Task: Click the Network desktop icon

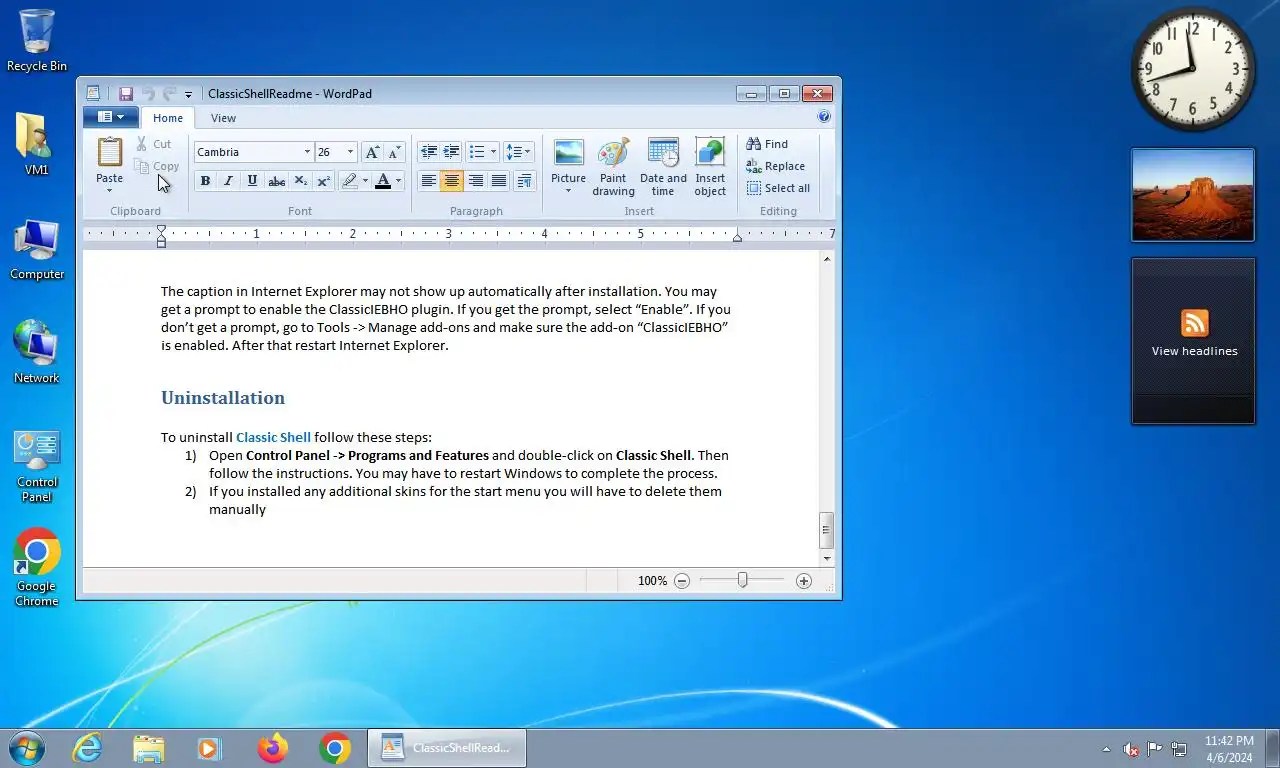Action: pyautogui.click(x=37, y=352)
